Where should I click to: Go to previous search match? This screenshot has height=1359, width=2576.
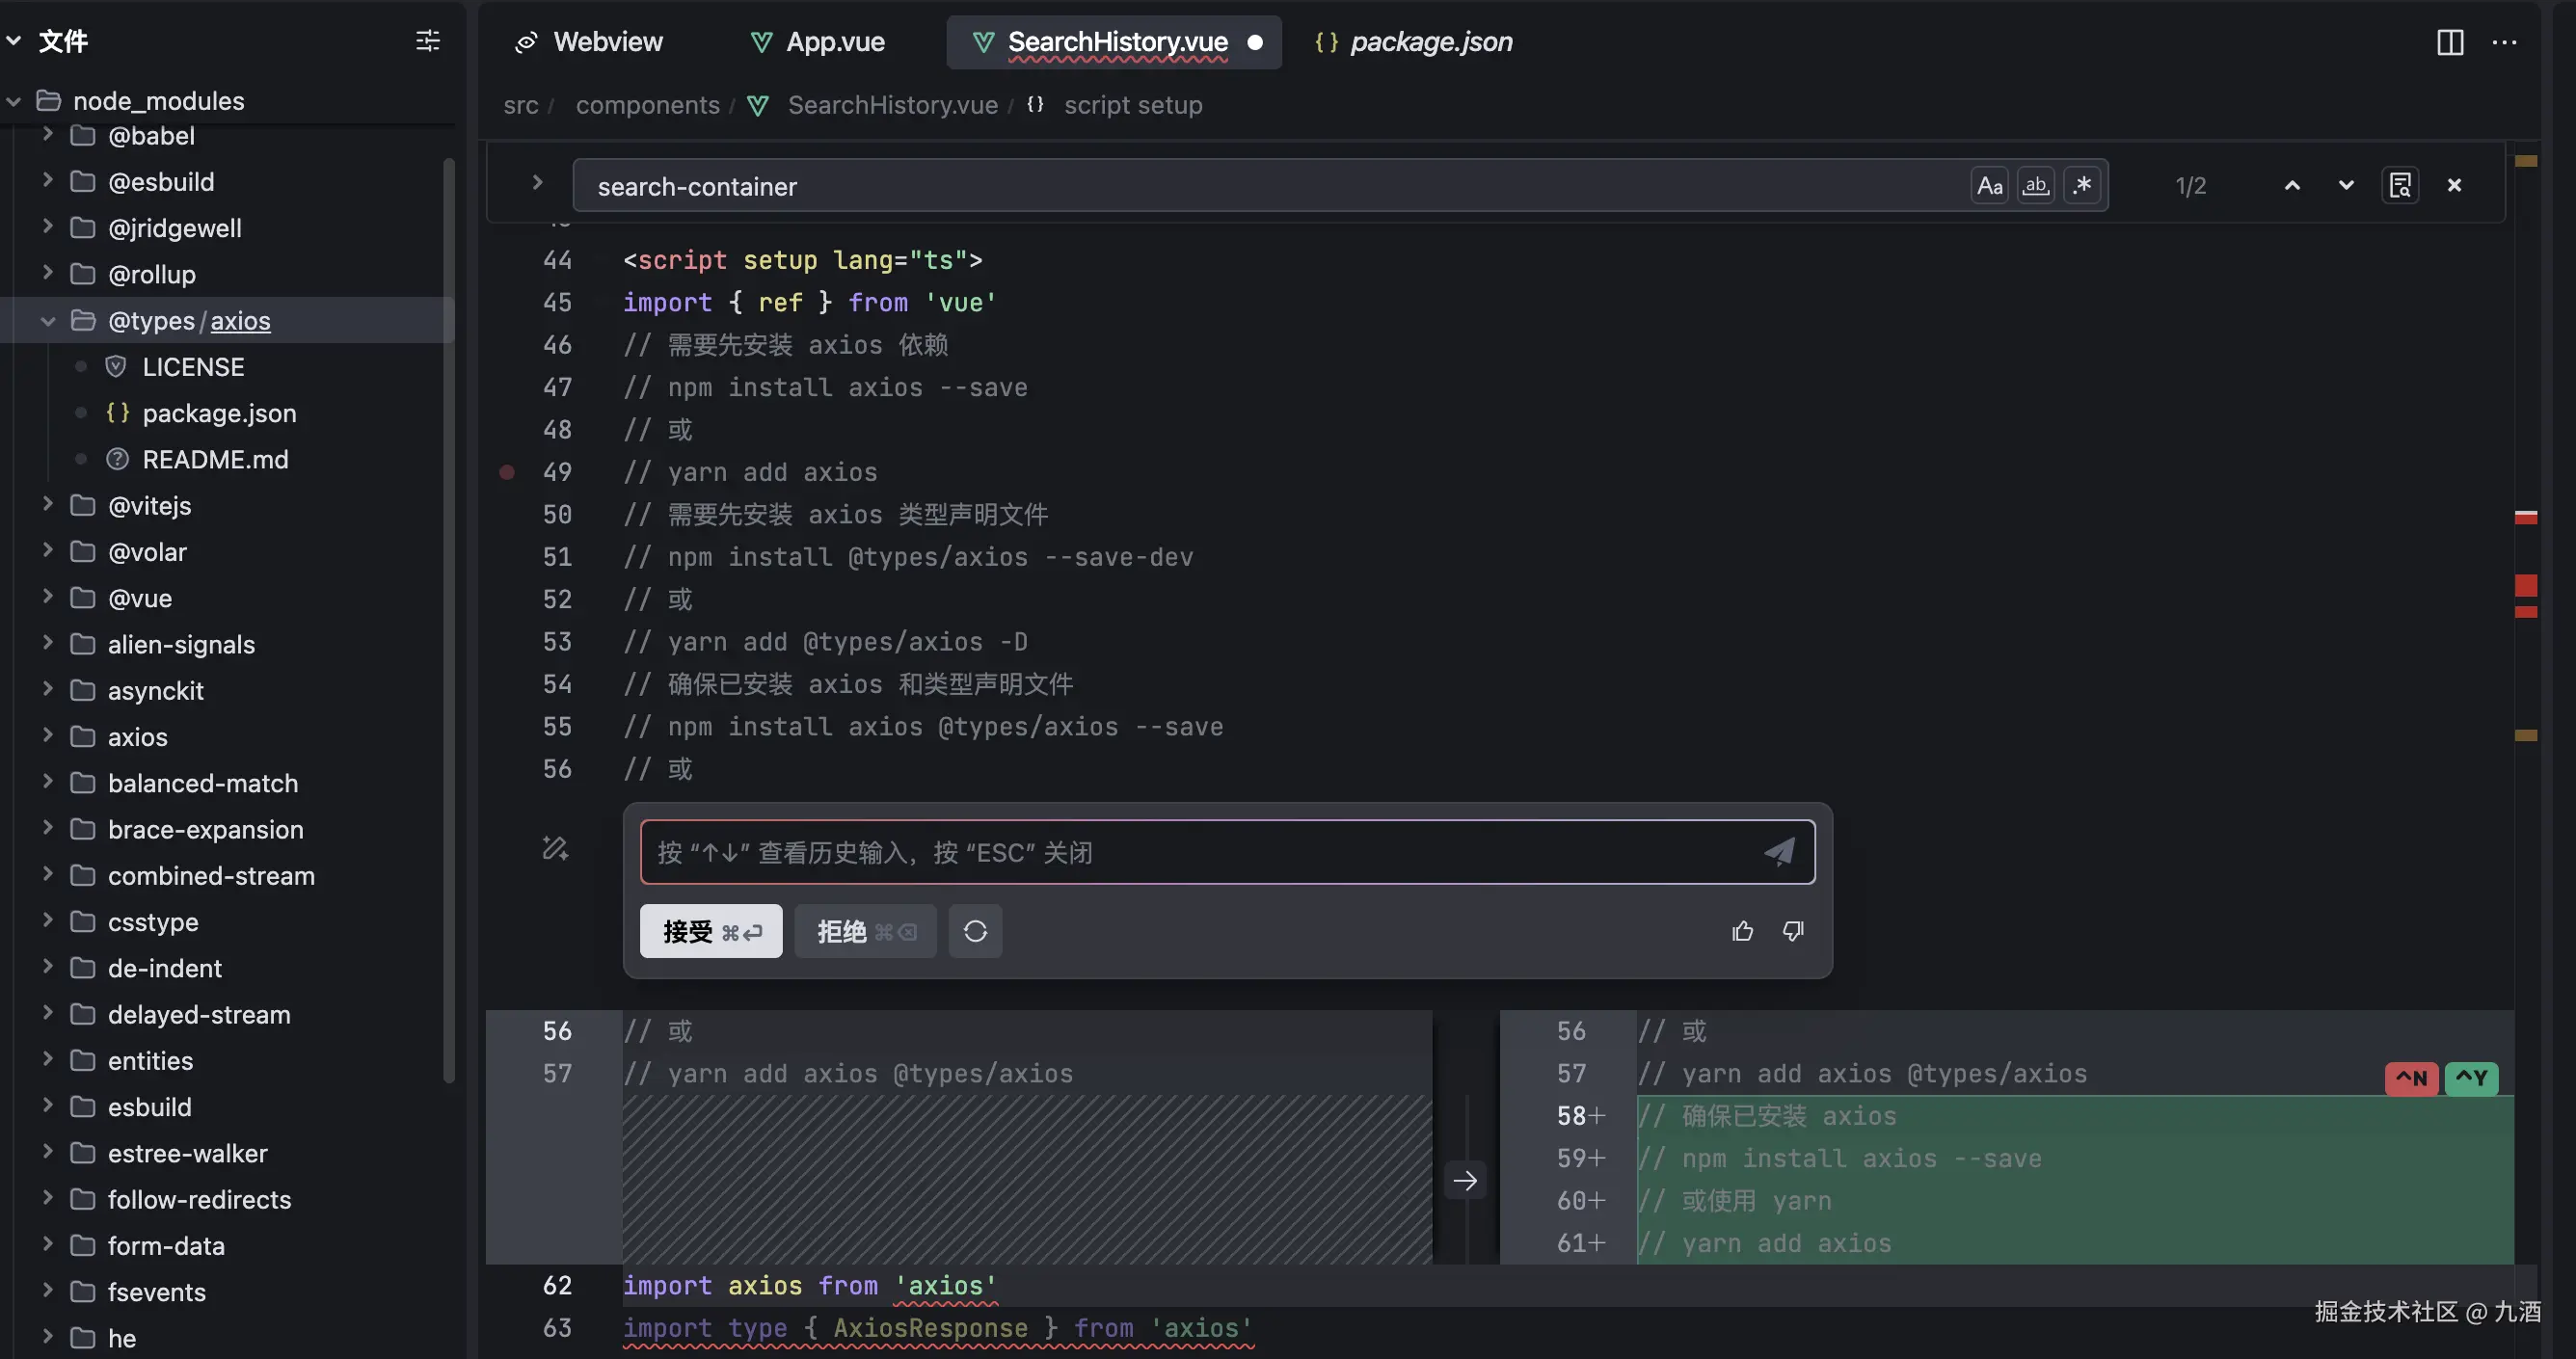[x=2292, y=186]
